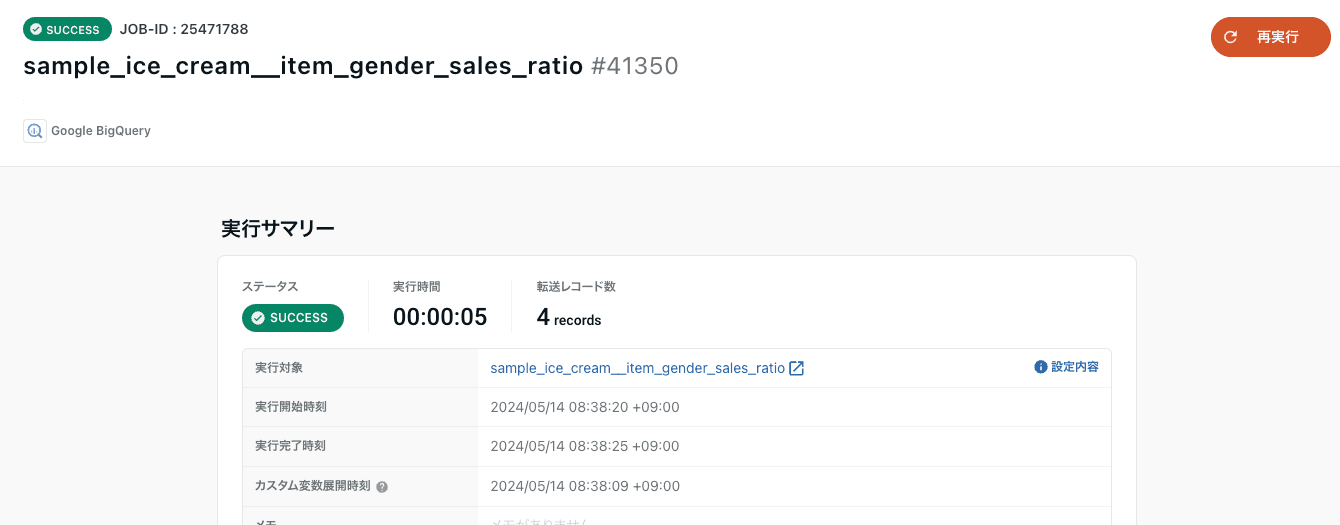The image size is (1340, 525).
Task: Click the info icon beside 設定内容
Action: (1040, 367)
